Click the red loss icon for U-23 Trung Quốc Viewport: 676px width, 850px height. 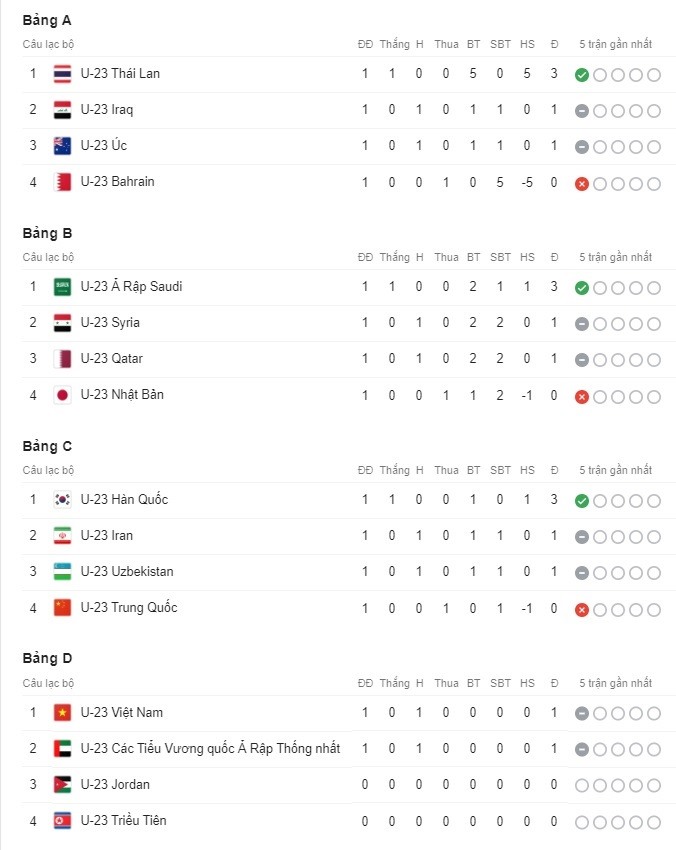coord(582,610)
